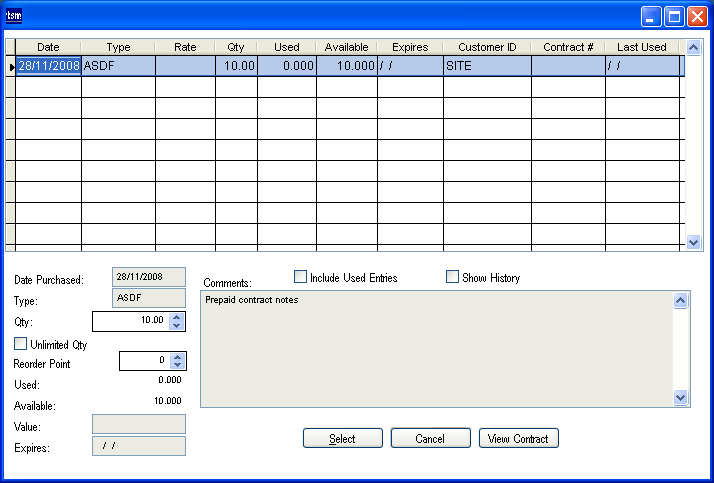Increase Reorder Point with up arrow
Image resolution: width=714 pixels, height=483 pixels.
pyautogui.click(x=177, y=356)
